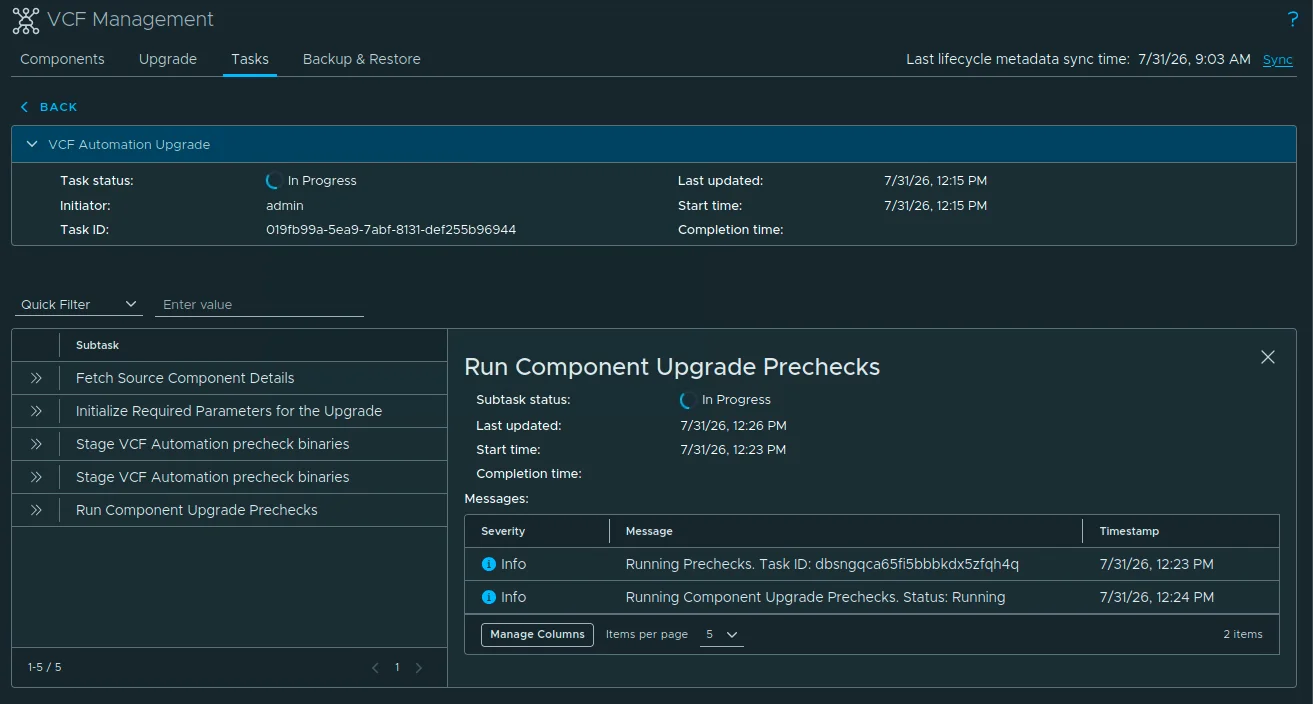Click the 1-5 / 5 pagination count

pyautogui.click(x=45, y=667)
